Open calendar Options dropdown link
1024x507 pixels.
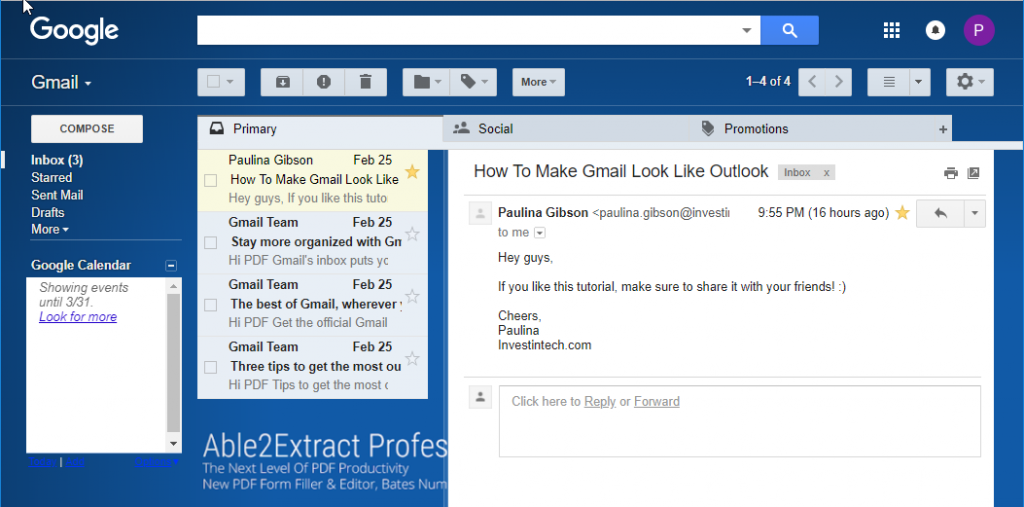[157, 462]
